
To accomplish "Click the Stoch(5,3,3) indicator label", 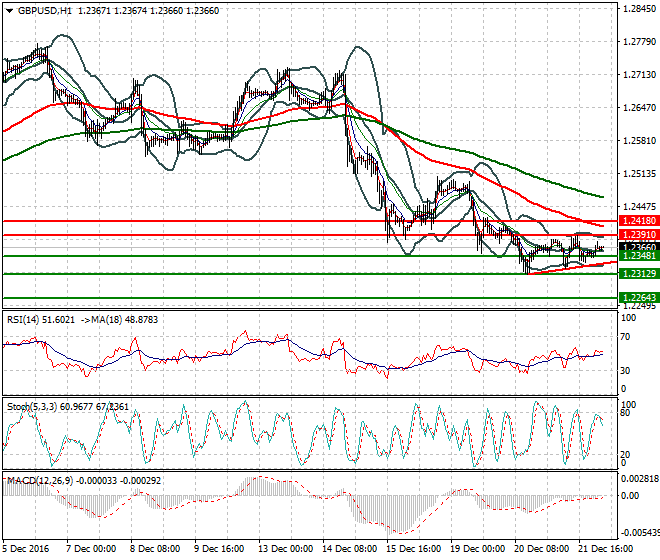I will click(68, 407).
